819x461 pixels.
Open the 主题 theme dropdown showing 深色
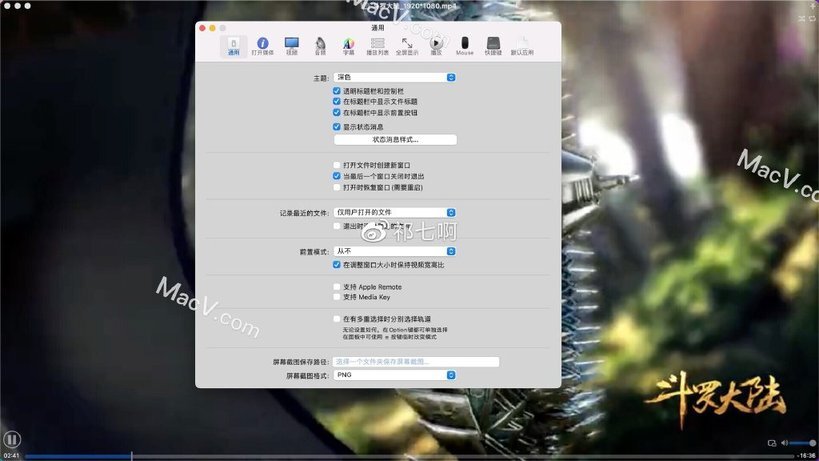pyautogui.click(x=394, y=77)
